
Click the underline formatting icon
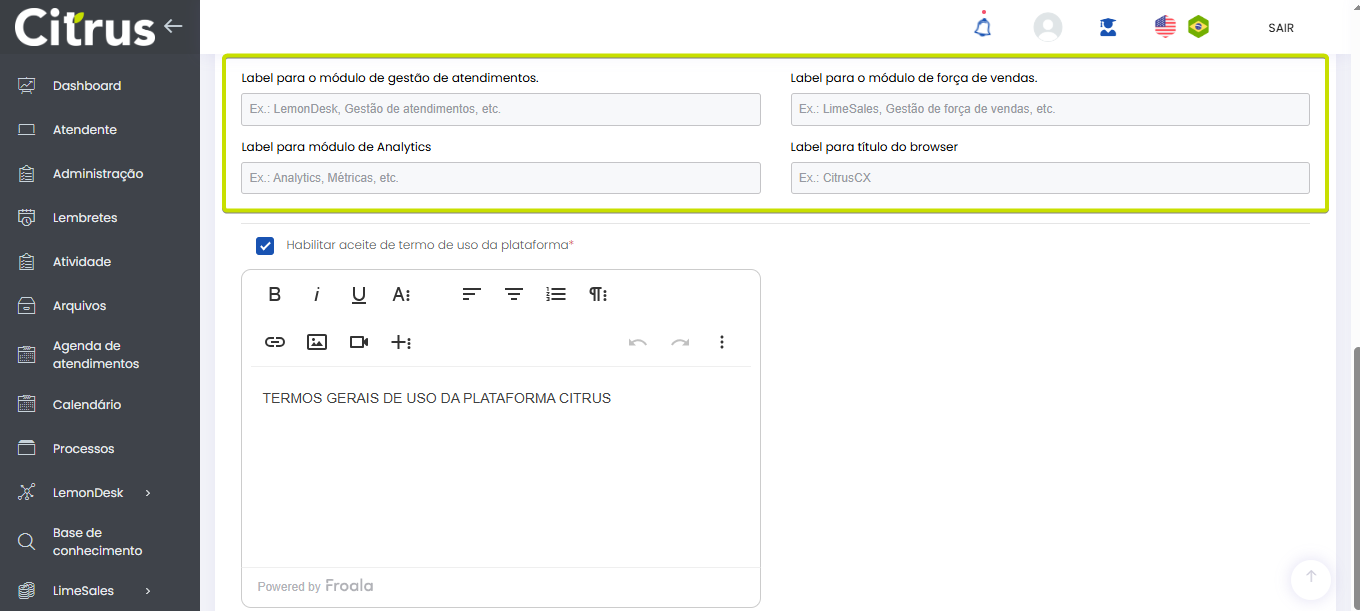(x=359, y=294)
